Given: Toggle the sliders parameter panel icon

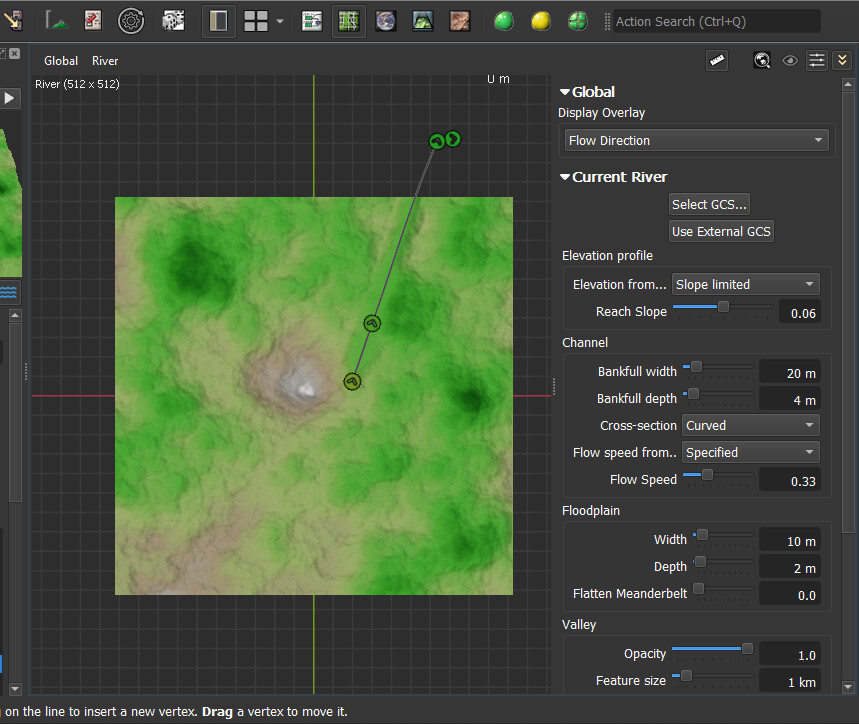Looking at the screenshot, I should click(x=817, y=61).
